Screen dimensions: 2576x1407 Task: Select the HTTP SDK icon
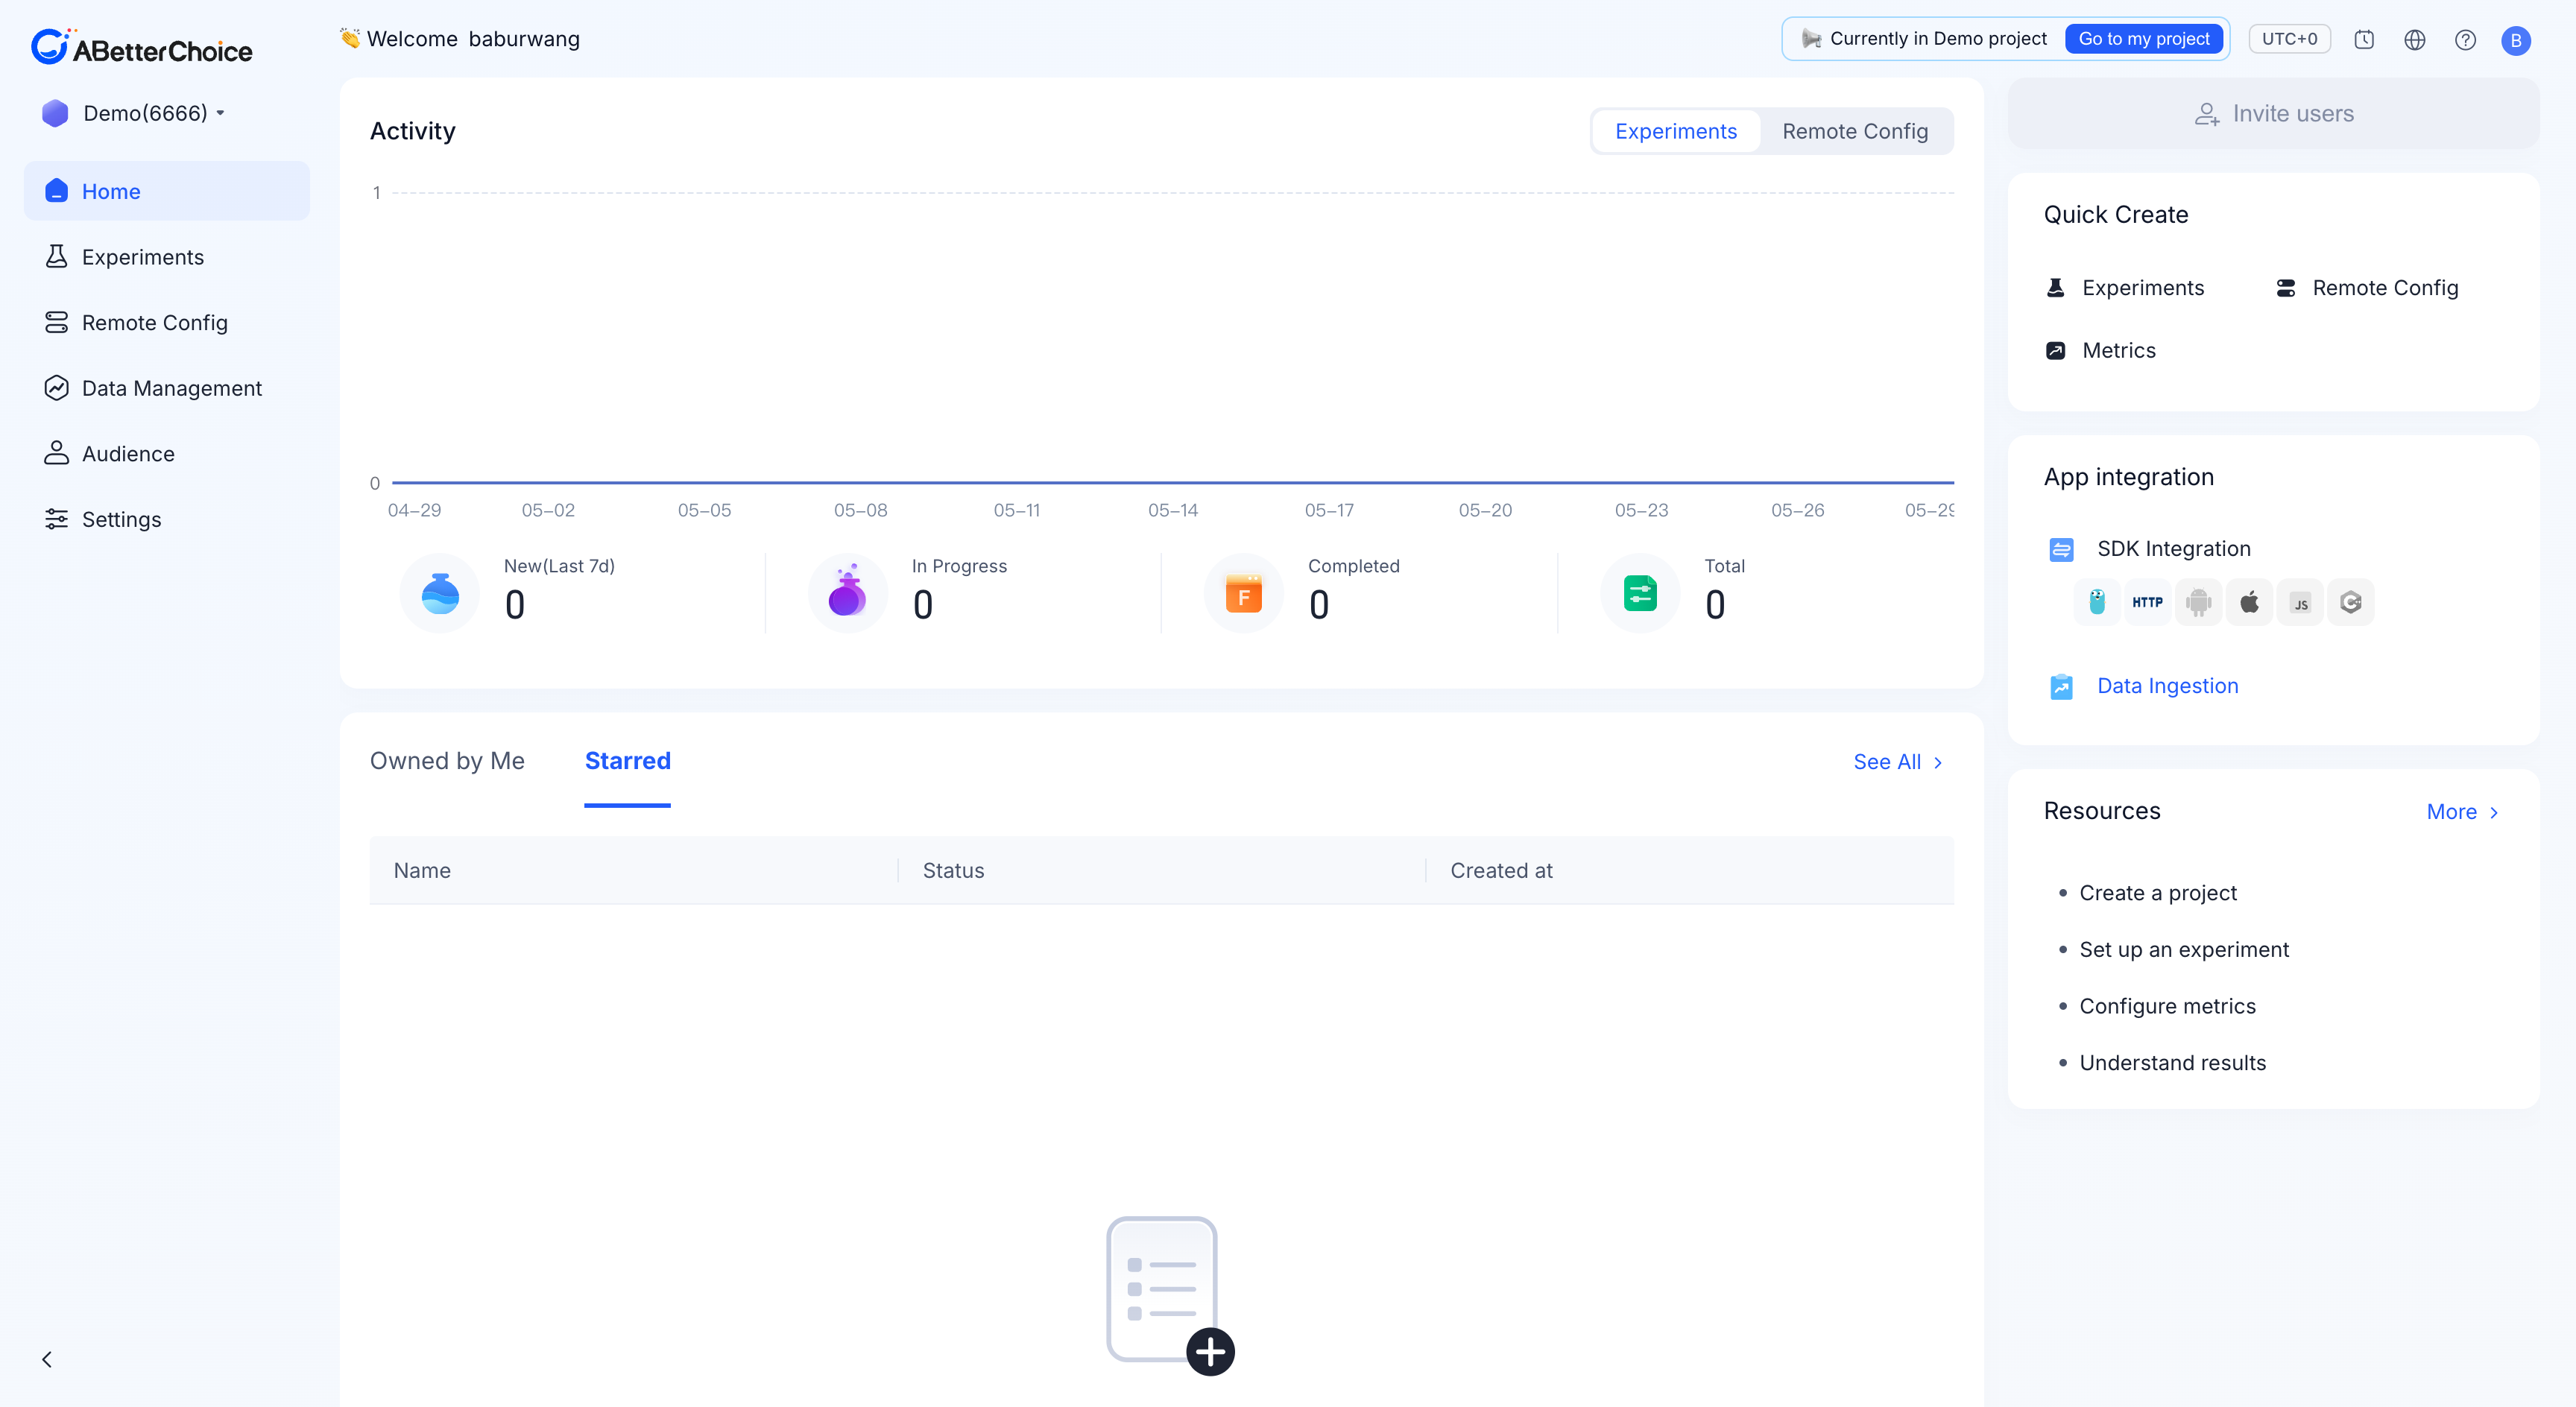[2147, 602]
